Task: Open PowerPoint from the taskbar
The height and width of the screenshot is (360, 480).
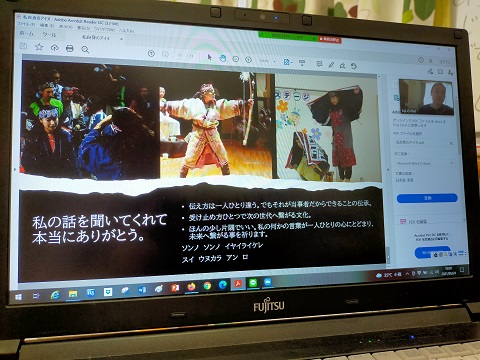Action: 175,288
